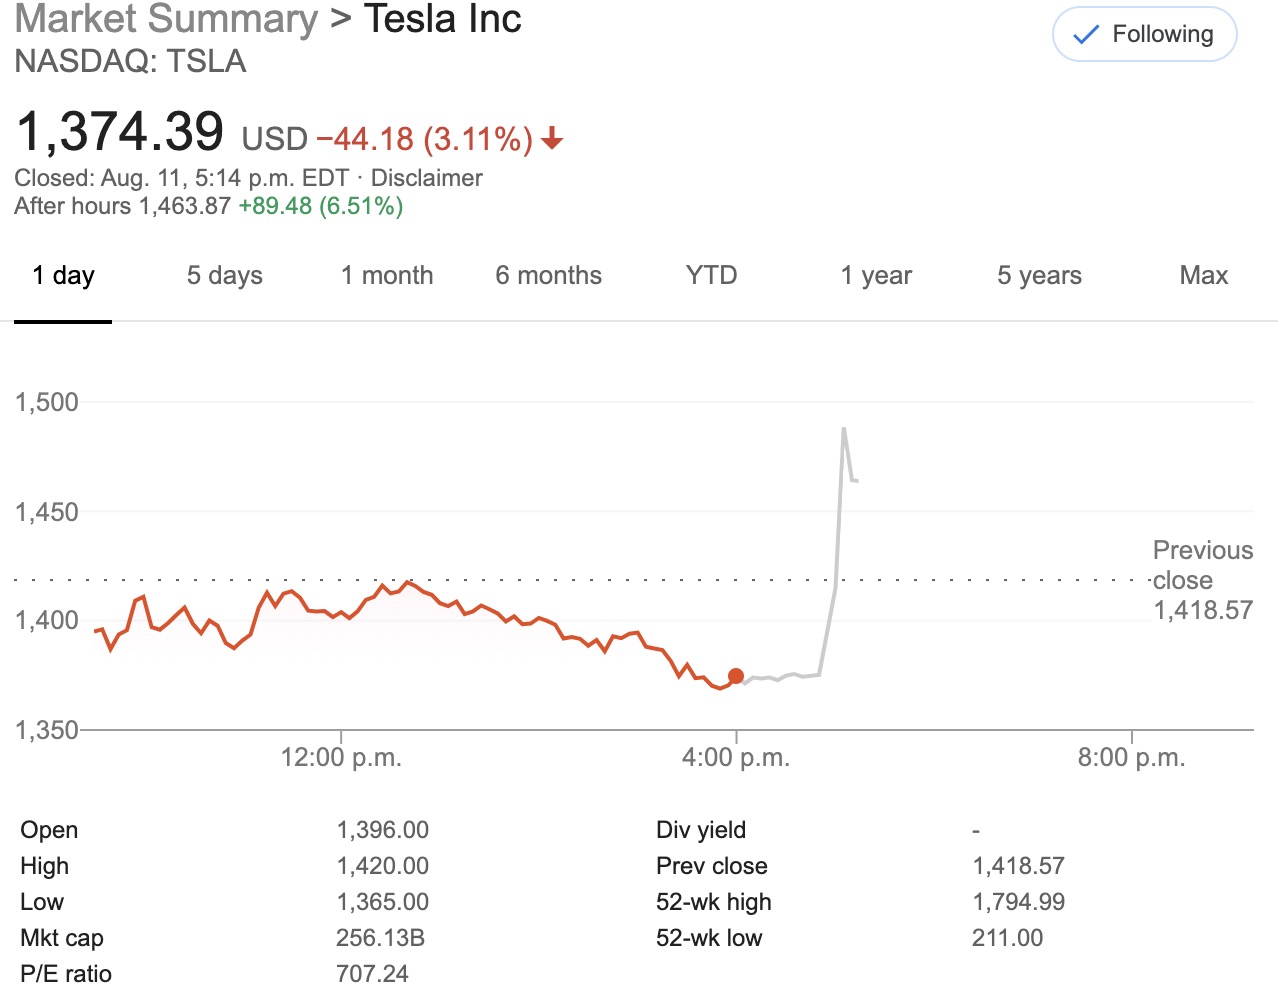The width and height of the screenshot is (1278, 998).
Task: Click the NASDAQ: TSLA ticker label
Action: point(130,62)
